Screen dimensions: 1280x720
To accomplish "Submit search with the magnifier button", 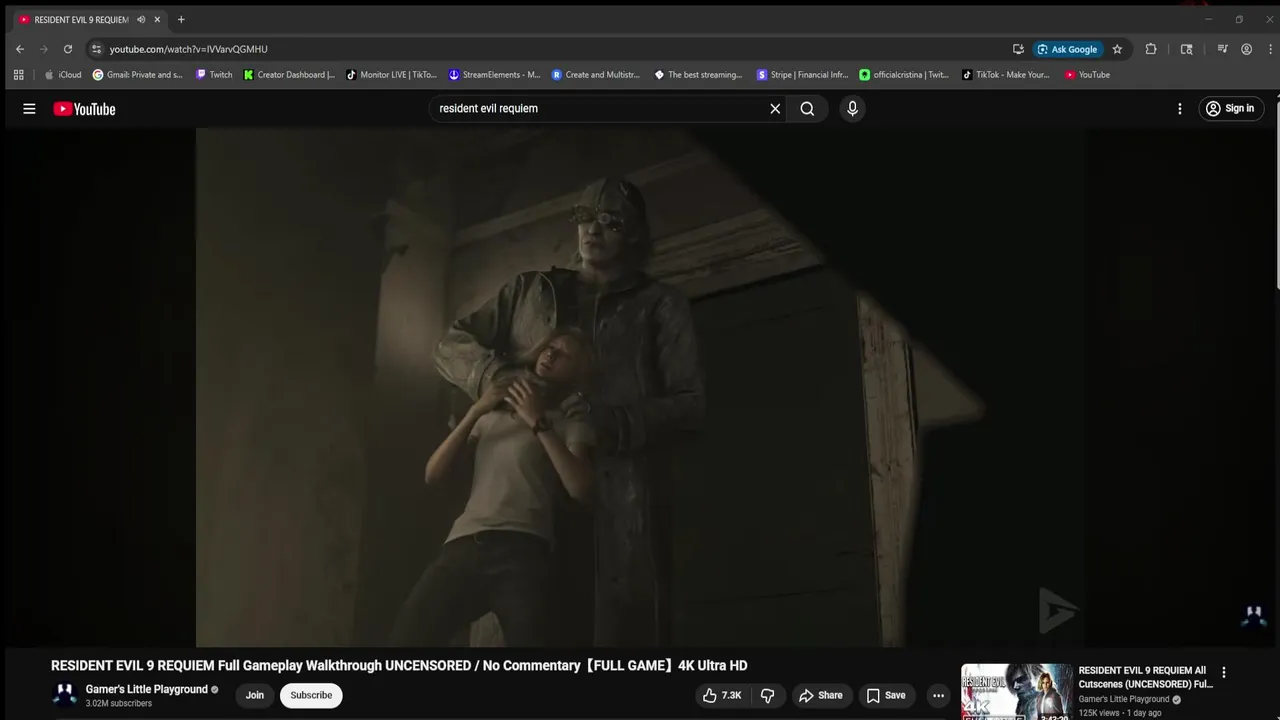I will (807, 109).
